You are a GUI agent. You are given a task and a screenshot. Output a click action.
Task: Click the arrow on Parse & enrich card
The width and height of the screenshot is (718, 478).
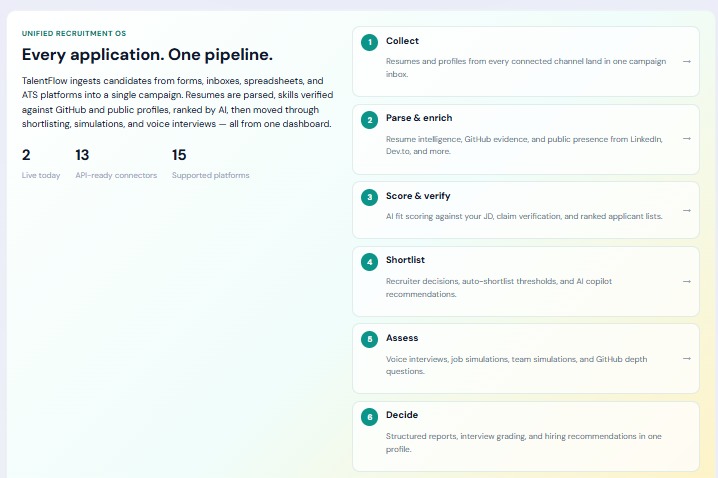pos(686,138)
